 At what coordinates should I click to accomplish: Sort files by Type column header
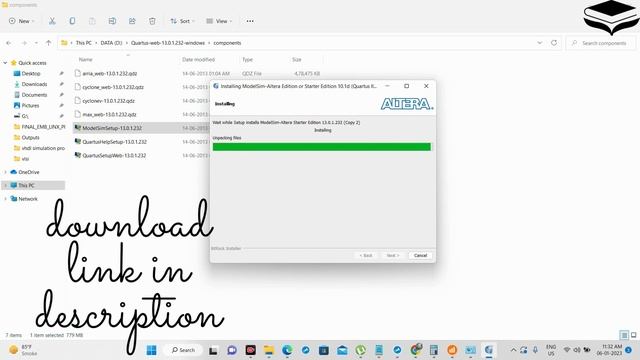[x=247, y=60]
